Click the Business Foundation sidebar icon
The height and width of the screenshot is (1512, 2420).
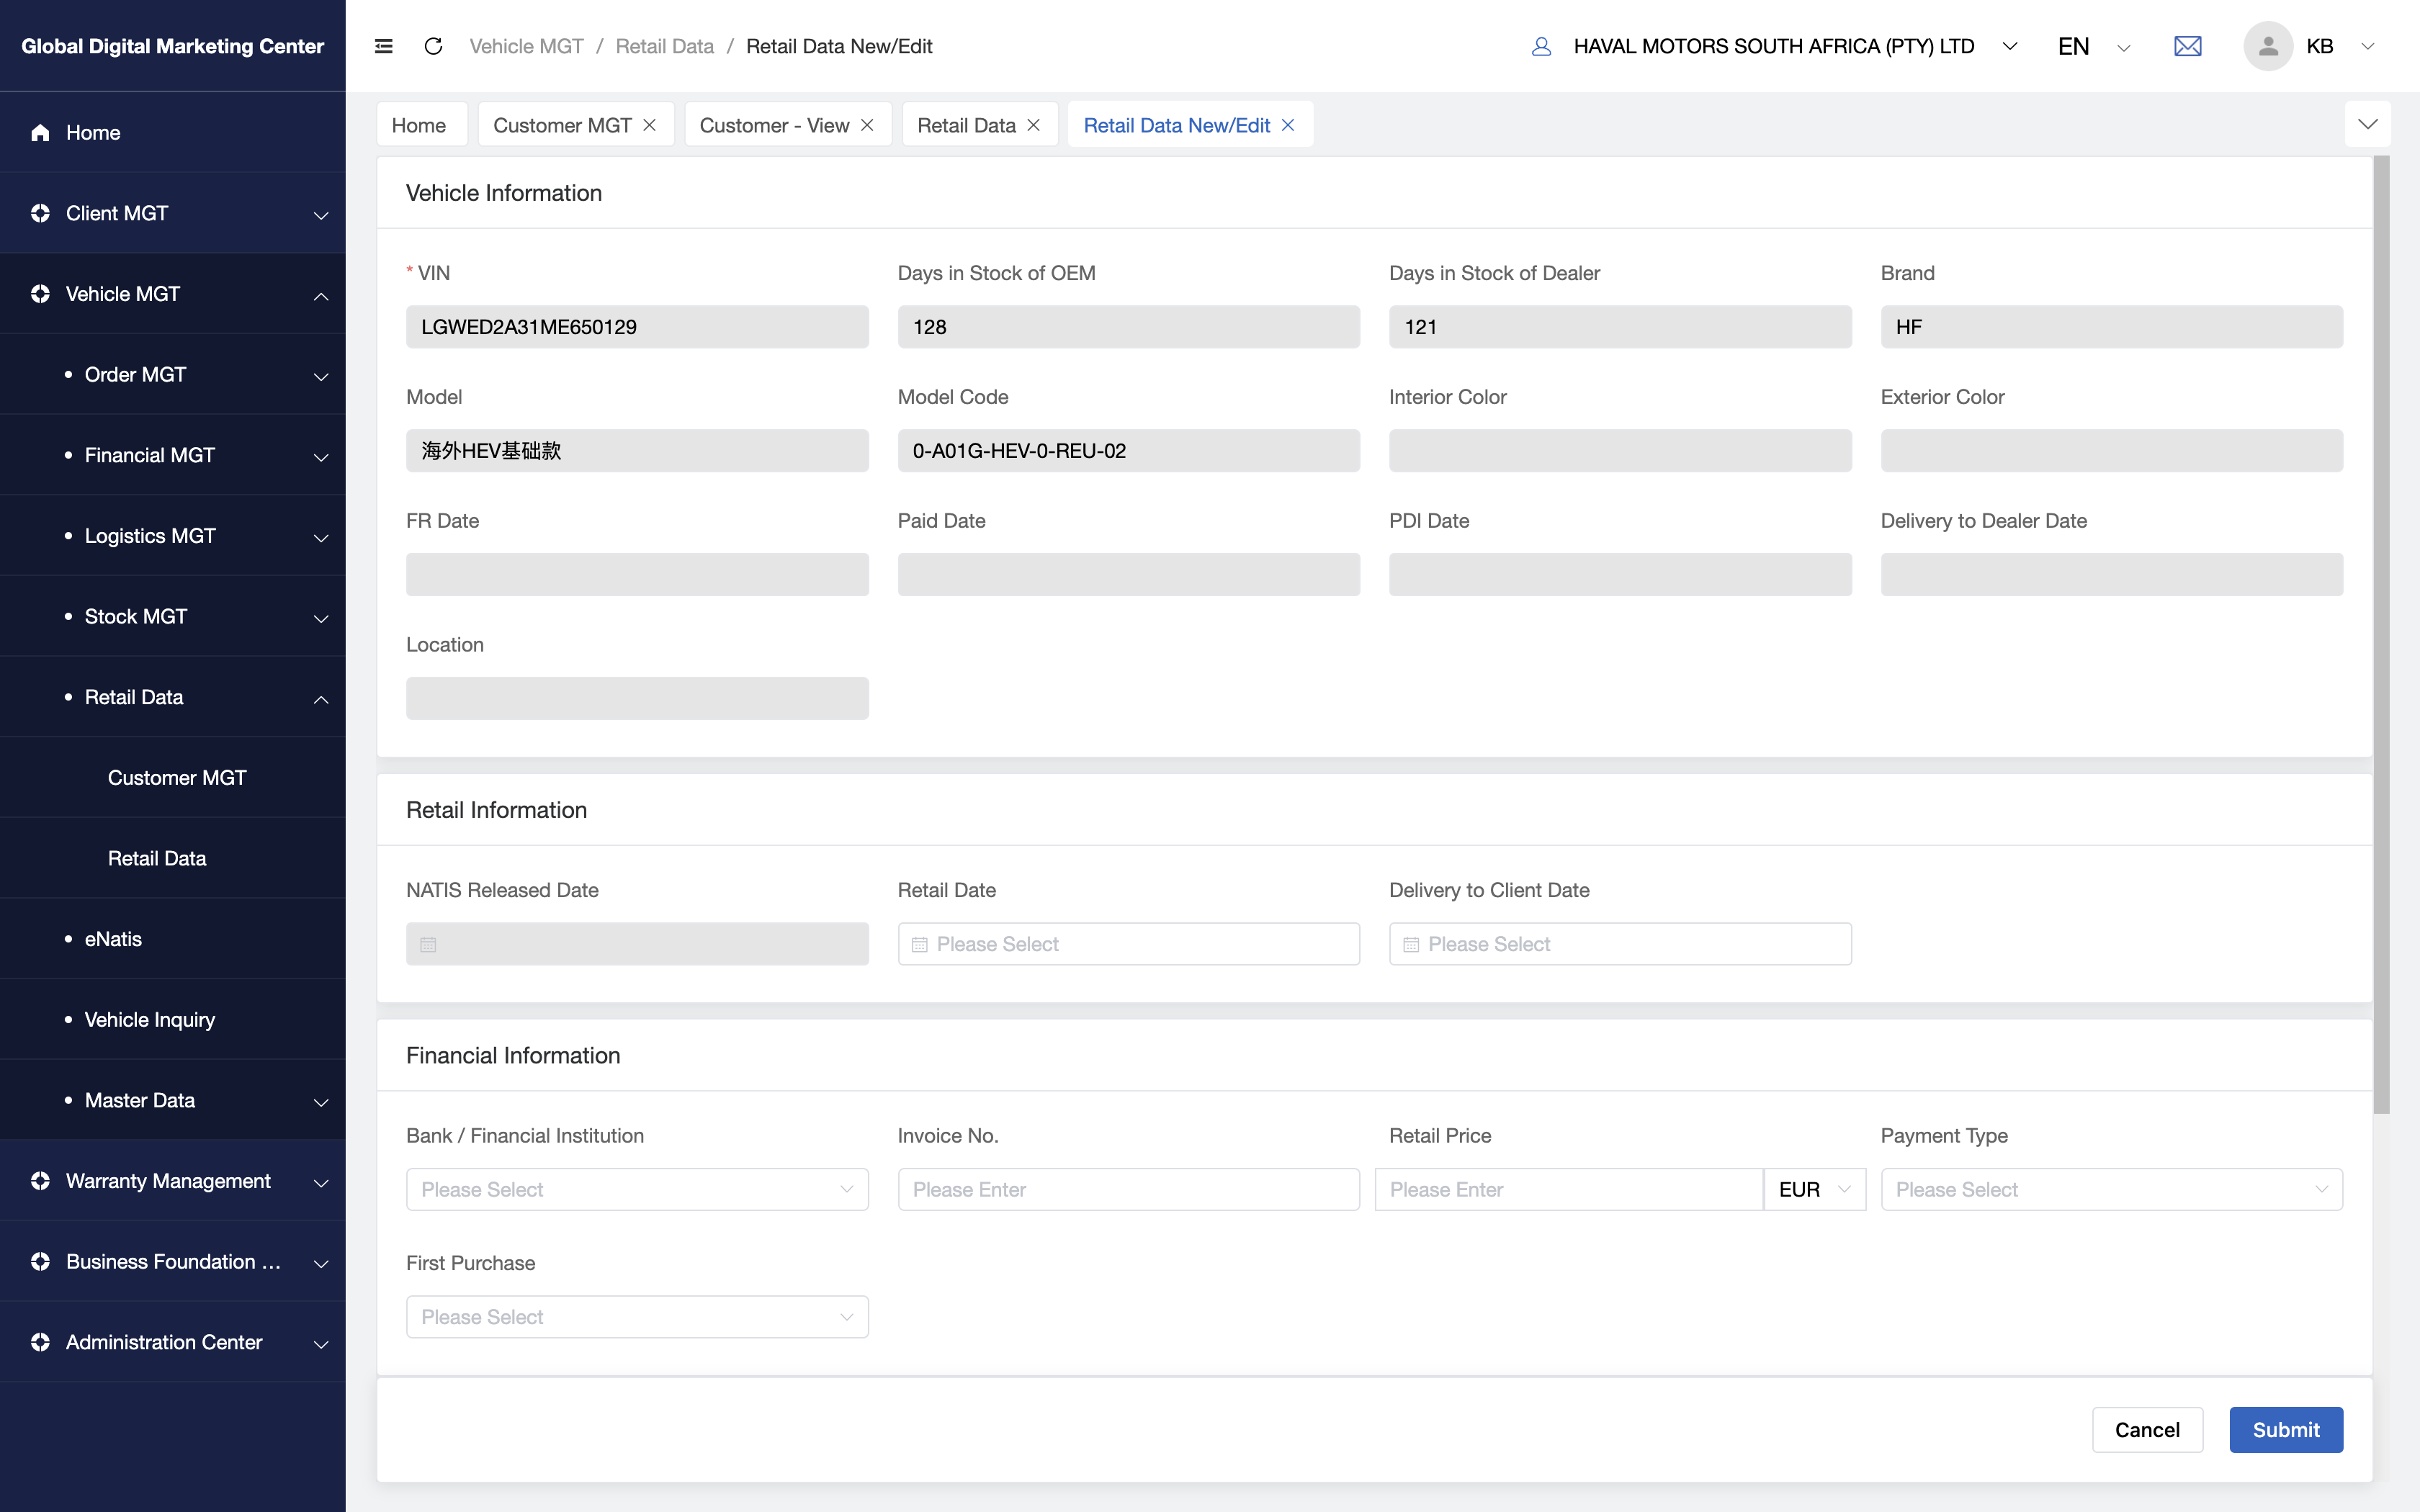(40, 1262)
